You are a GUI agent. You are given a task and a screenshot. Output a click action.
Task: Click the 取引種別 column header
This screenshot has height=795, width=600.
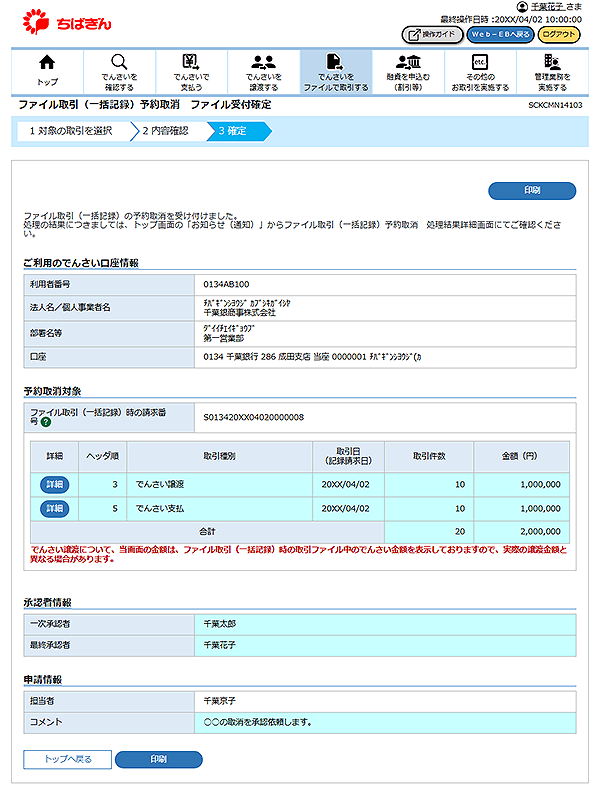pyautogui.click(x=220, y=457)
